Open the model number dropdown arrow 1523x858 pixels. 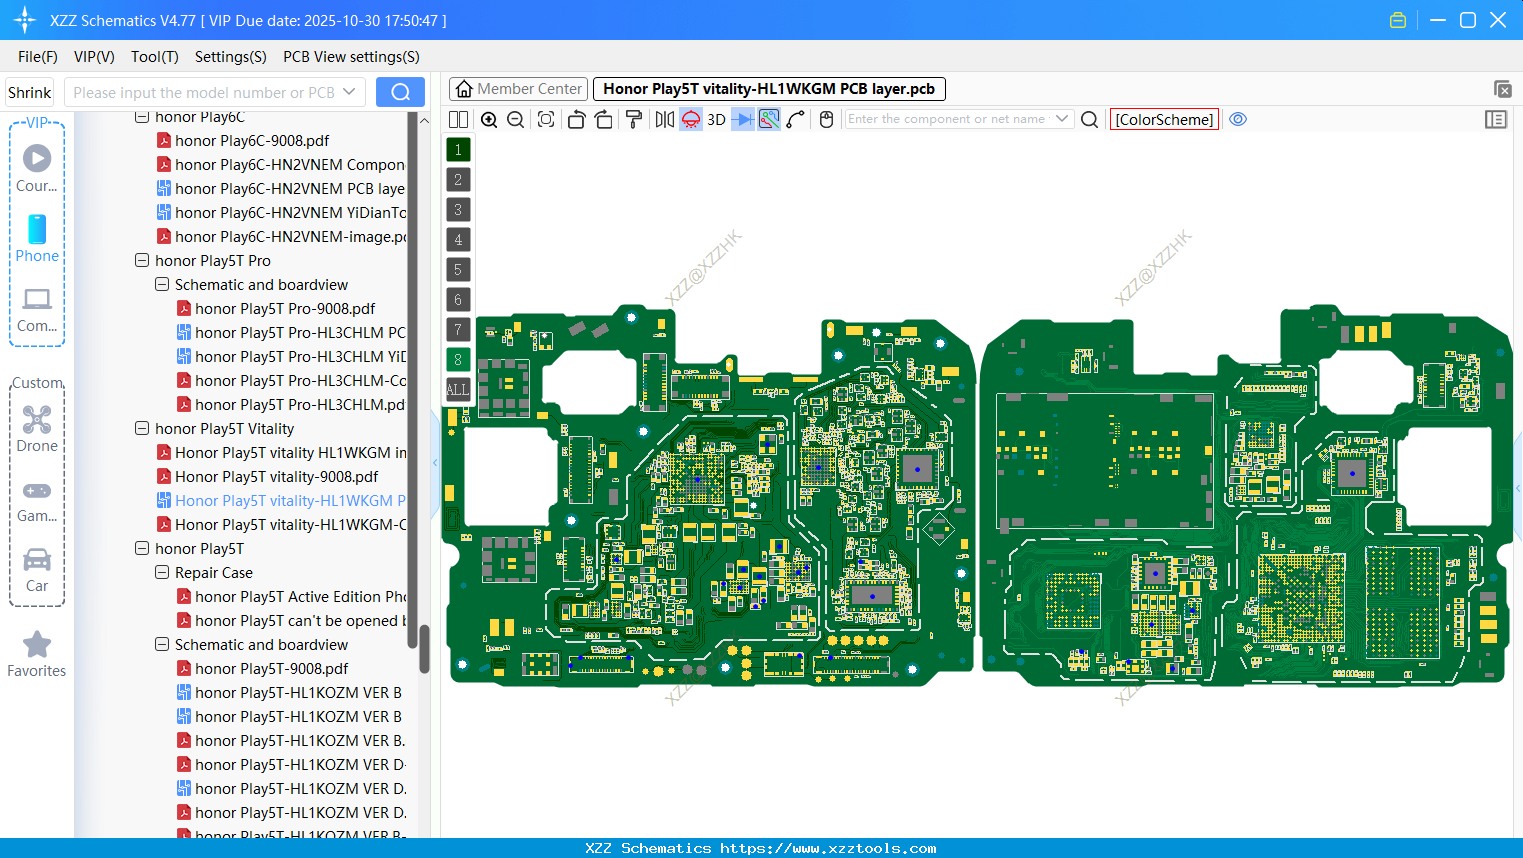tap(349, 92)
